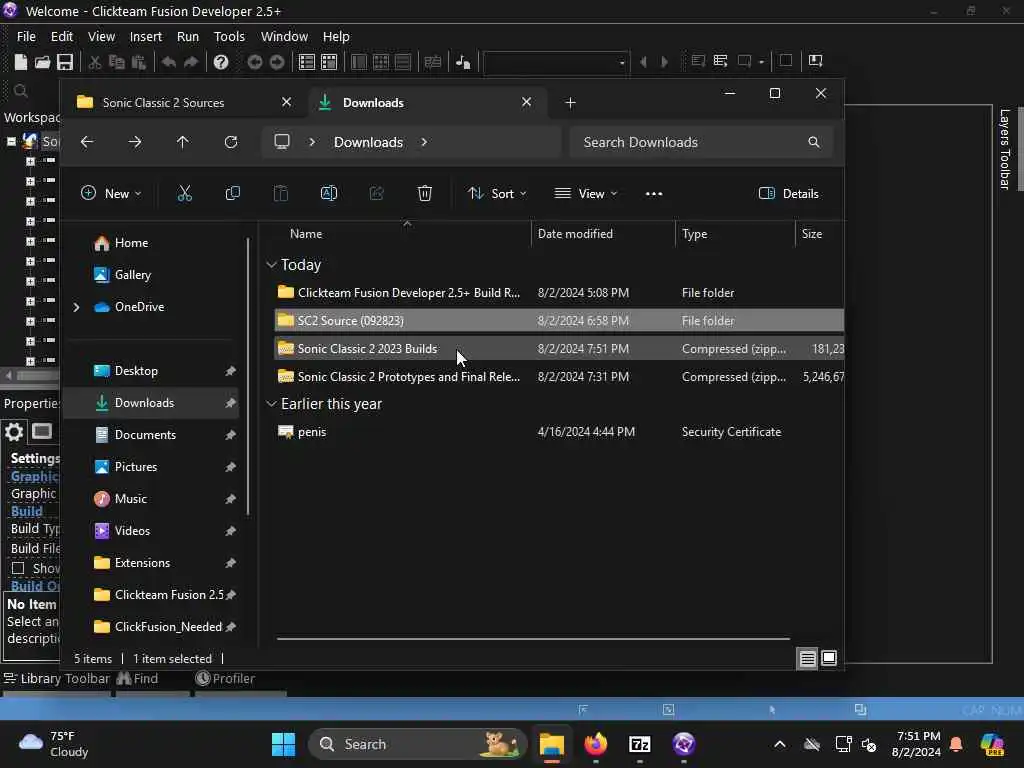Expand the first workspace tree child node
This screenshot has width=1024, height=768.
pos(30,161)
